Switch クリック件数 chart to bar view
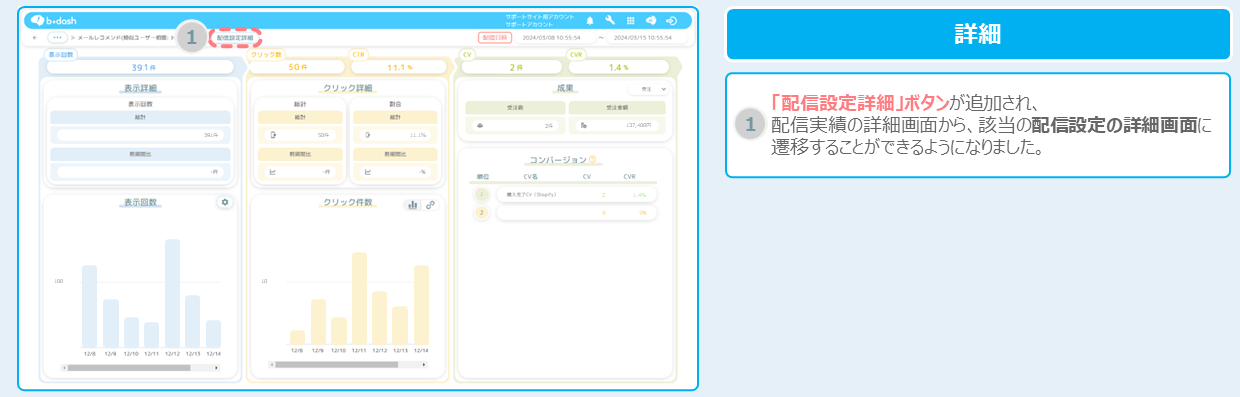Viewport: 1240px width, 397px height. click(x=412, y=204)
